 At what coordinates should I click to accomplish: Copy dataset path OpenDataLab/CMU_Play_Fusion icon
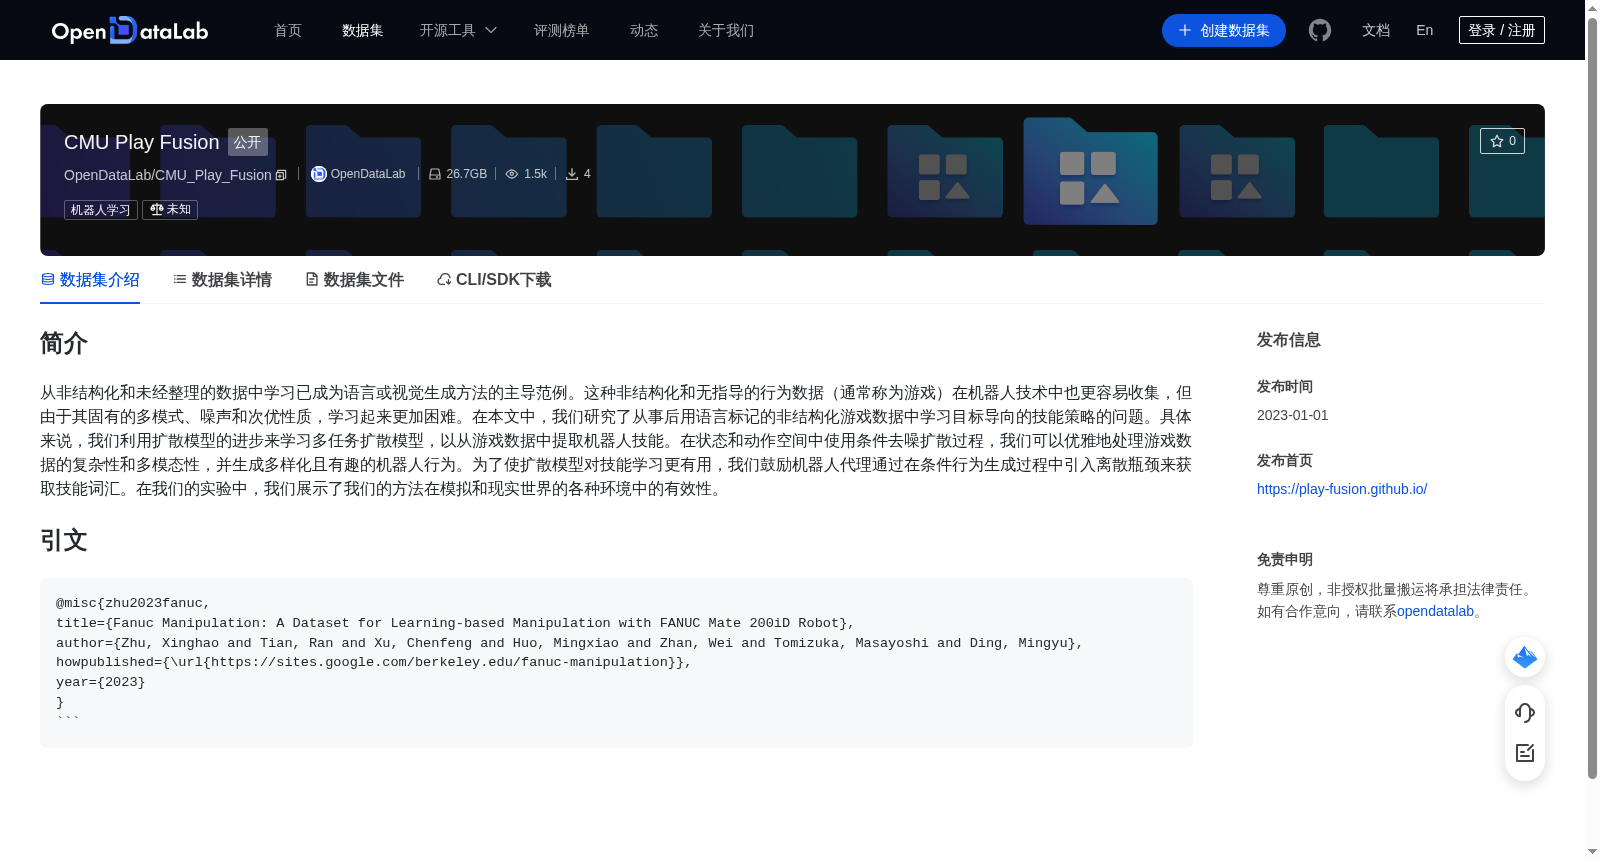tap(281, 175)
